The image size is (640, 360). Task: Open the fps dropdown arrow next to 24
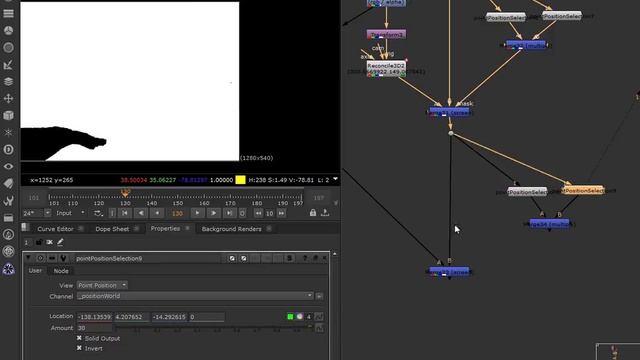pos(47,213)
